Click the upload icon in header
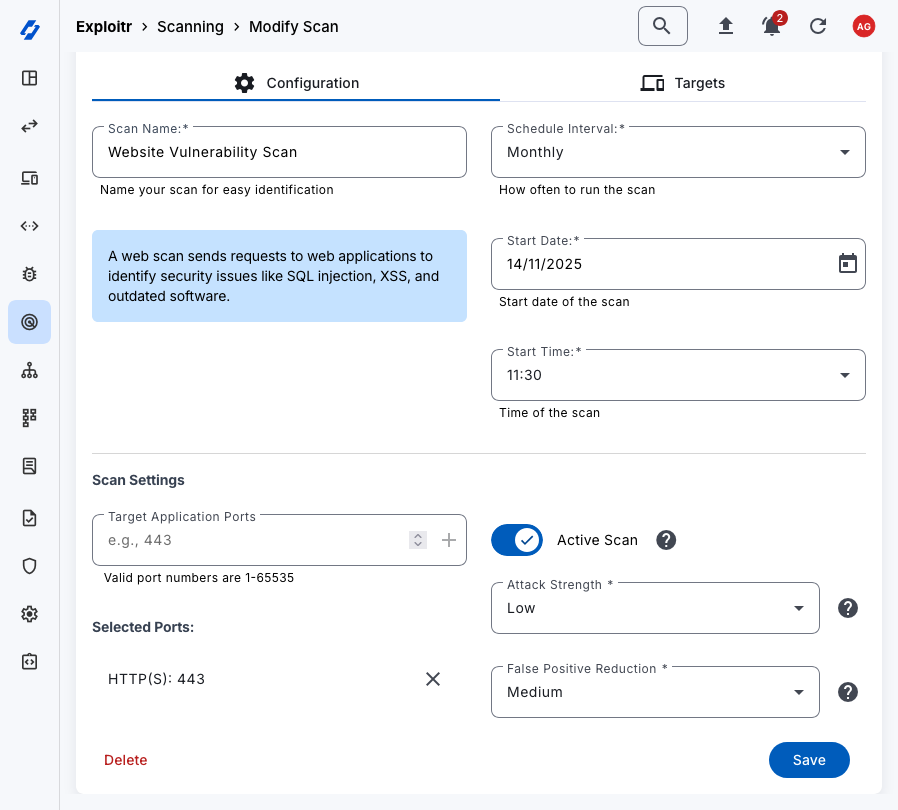898x810 pixels. pos(726,26)
